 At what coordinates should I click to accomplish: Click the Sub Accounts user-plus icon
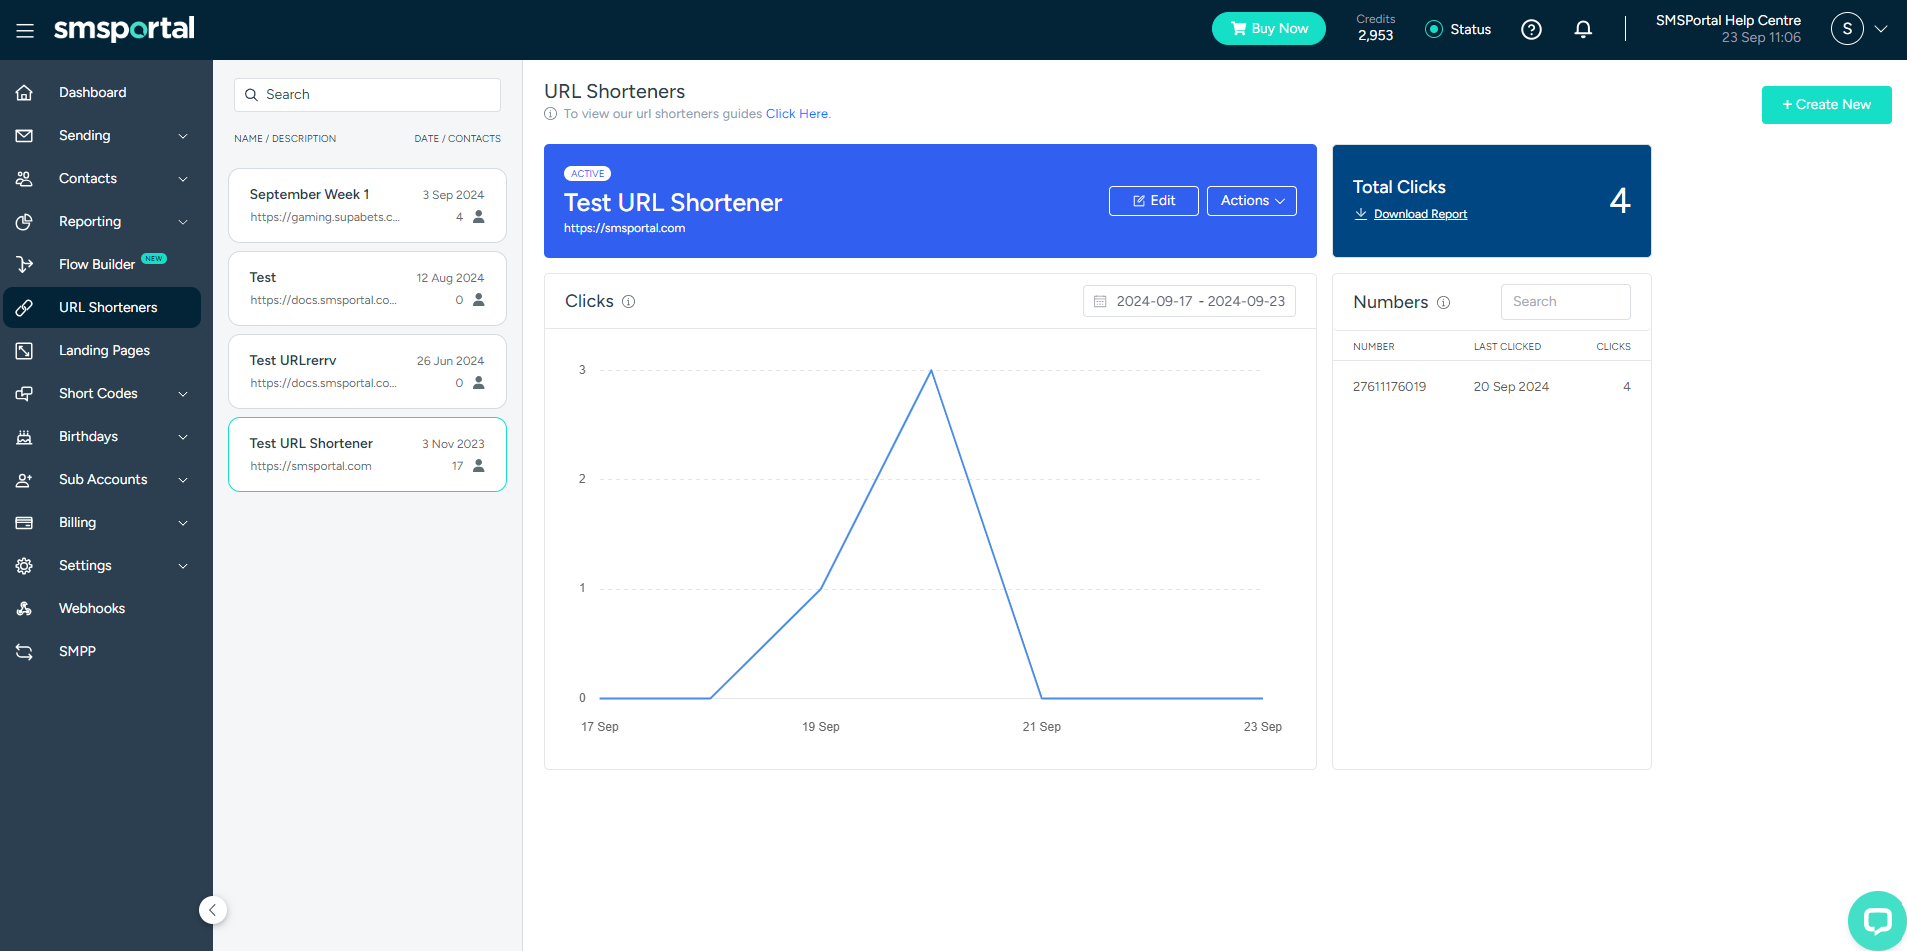tap(25, 480)
